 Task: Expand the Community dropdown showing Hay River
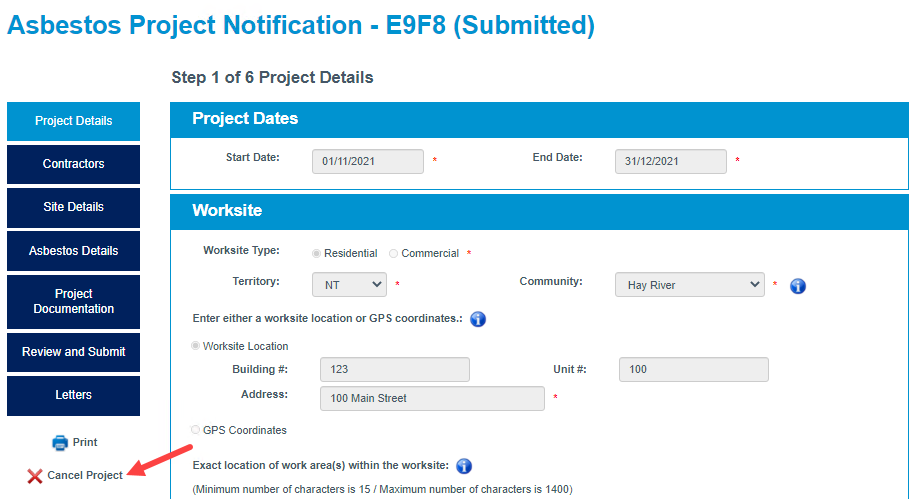pos(689,285)
